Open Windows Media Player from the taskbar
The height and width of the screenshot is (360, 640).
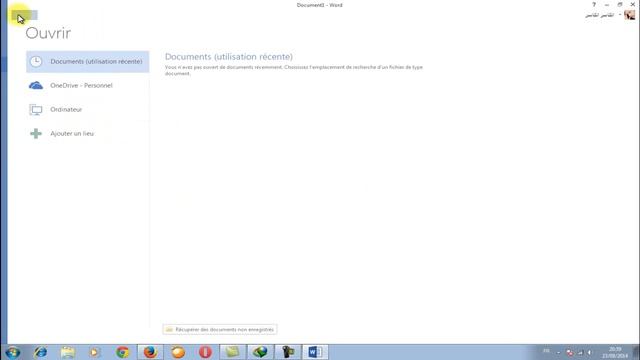click(95, 352)
